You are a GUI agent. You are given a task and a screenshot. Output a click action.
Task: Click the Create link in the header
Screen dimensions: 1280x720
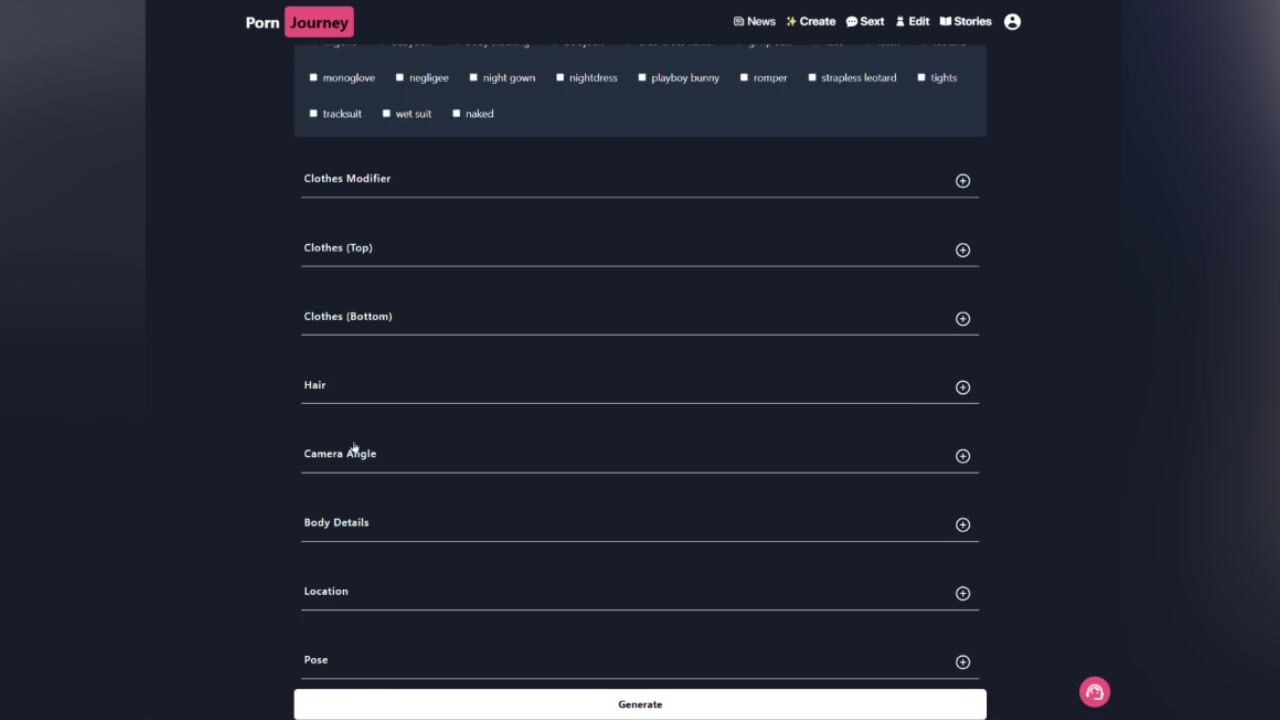click(810, 22)
